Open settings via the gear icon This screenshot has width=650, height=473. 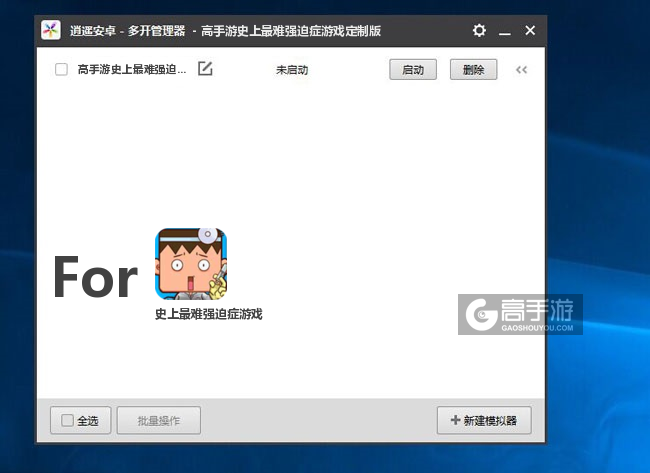479,31
